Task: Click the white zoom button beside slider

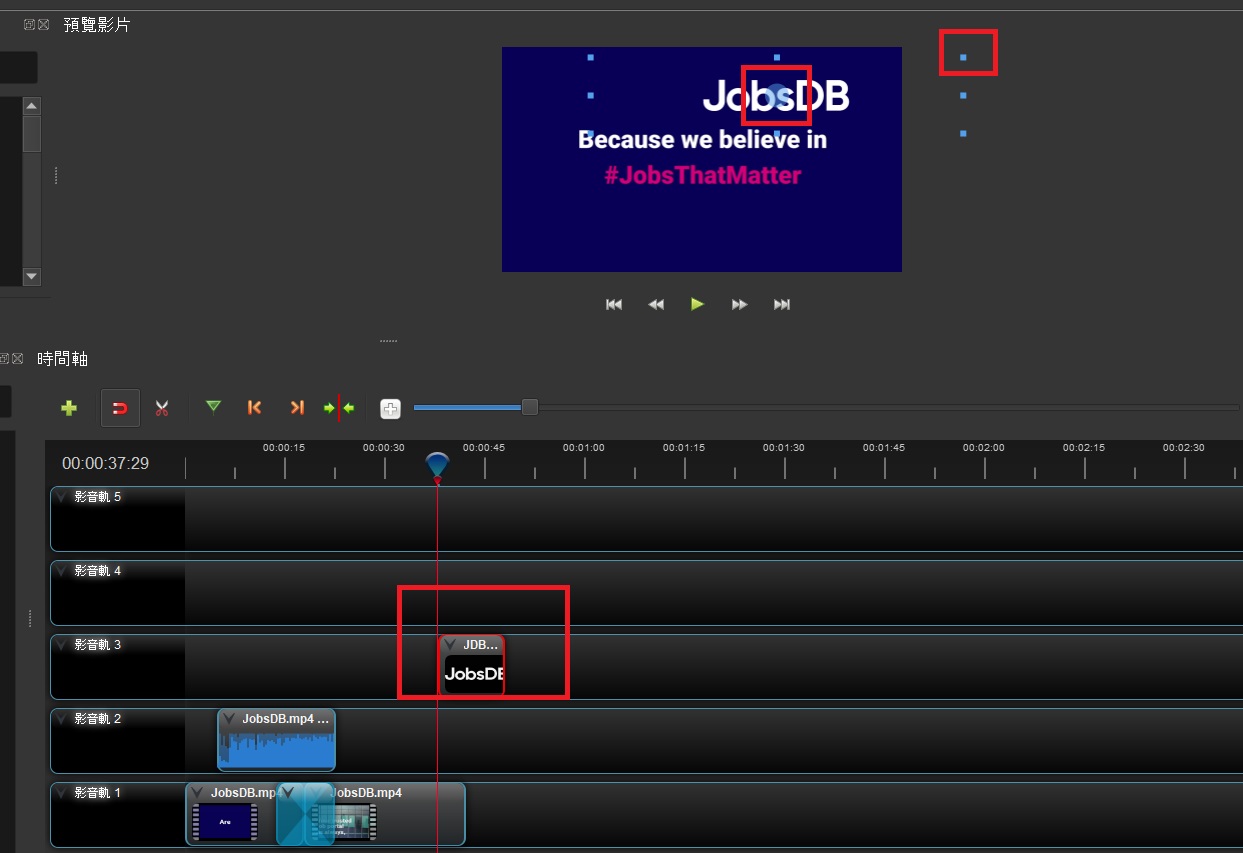Action: (390, 408)
